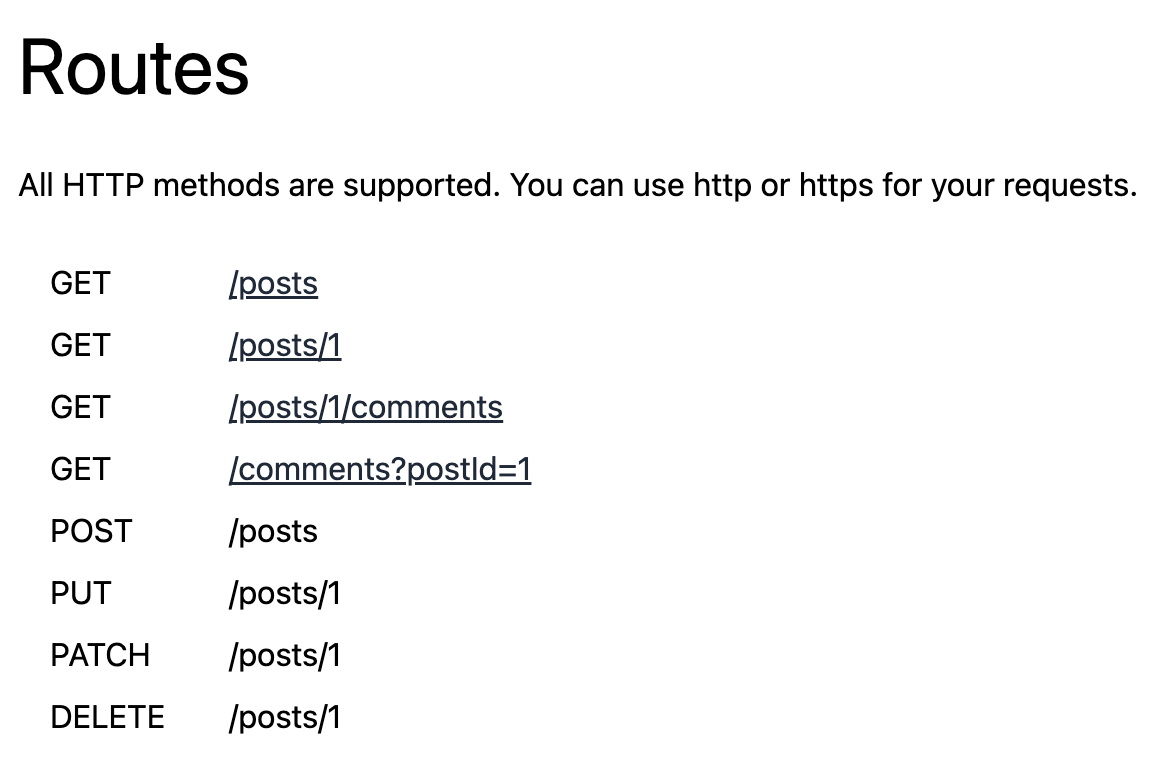The image size is (1170, 770).
Task: Click the DELETE method label
Action: (107, 717)
